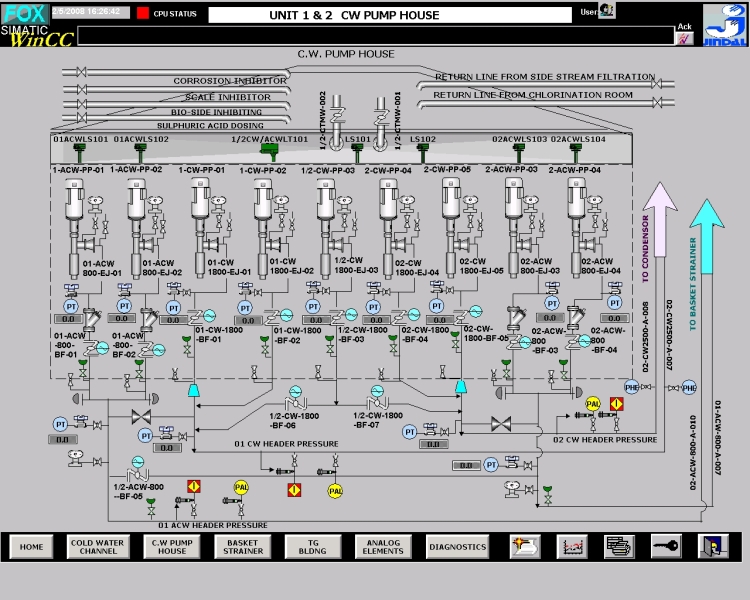Screen dimensions: 750x600
Task: Click level switch 02ACWLS104
Action: pos(576,153)
